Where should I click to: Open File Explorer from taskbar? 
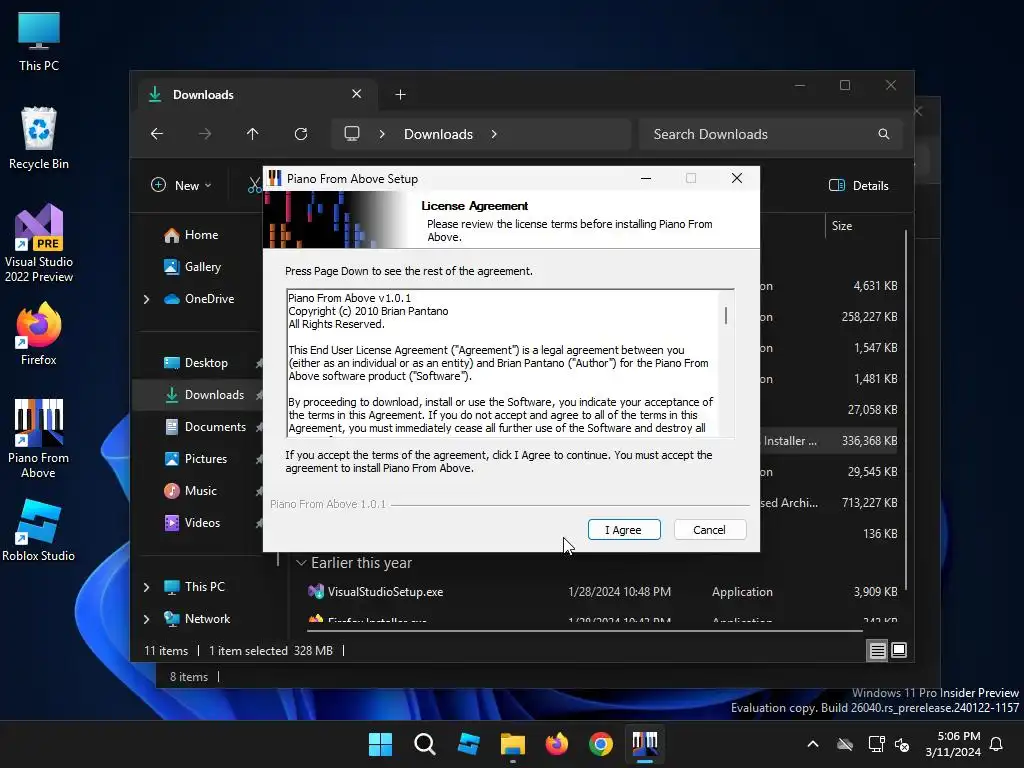[513, 744]
